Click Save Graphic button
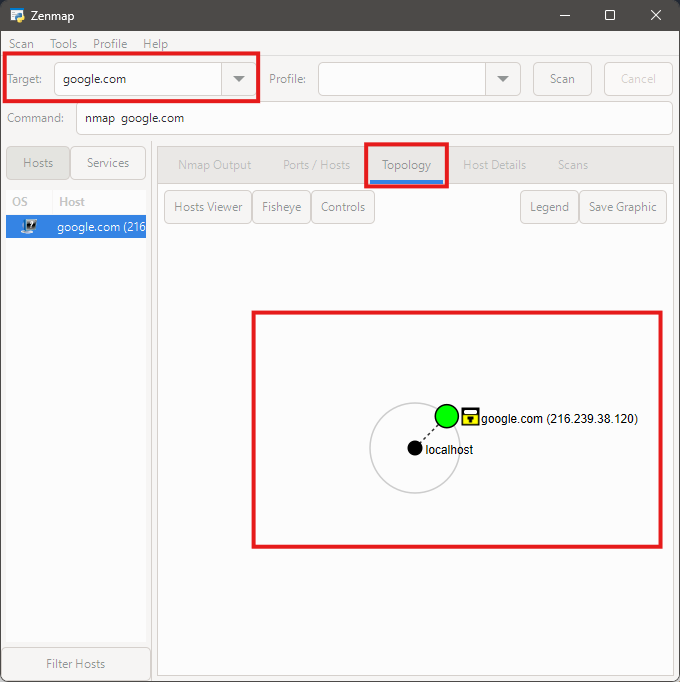 tap(623, 207)
